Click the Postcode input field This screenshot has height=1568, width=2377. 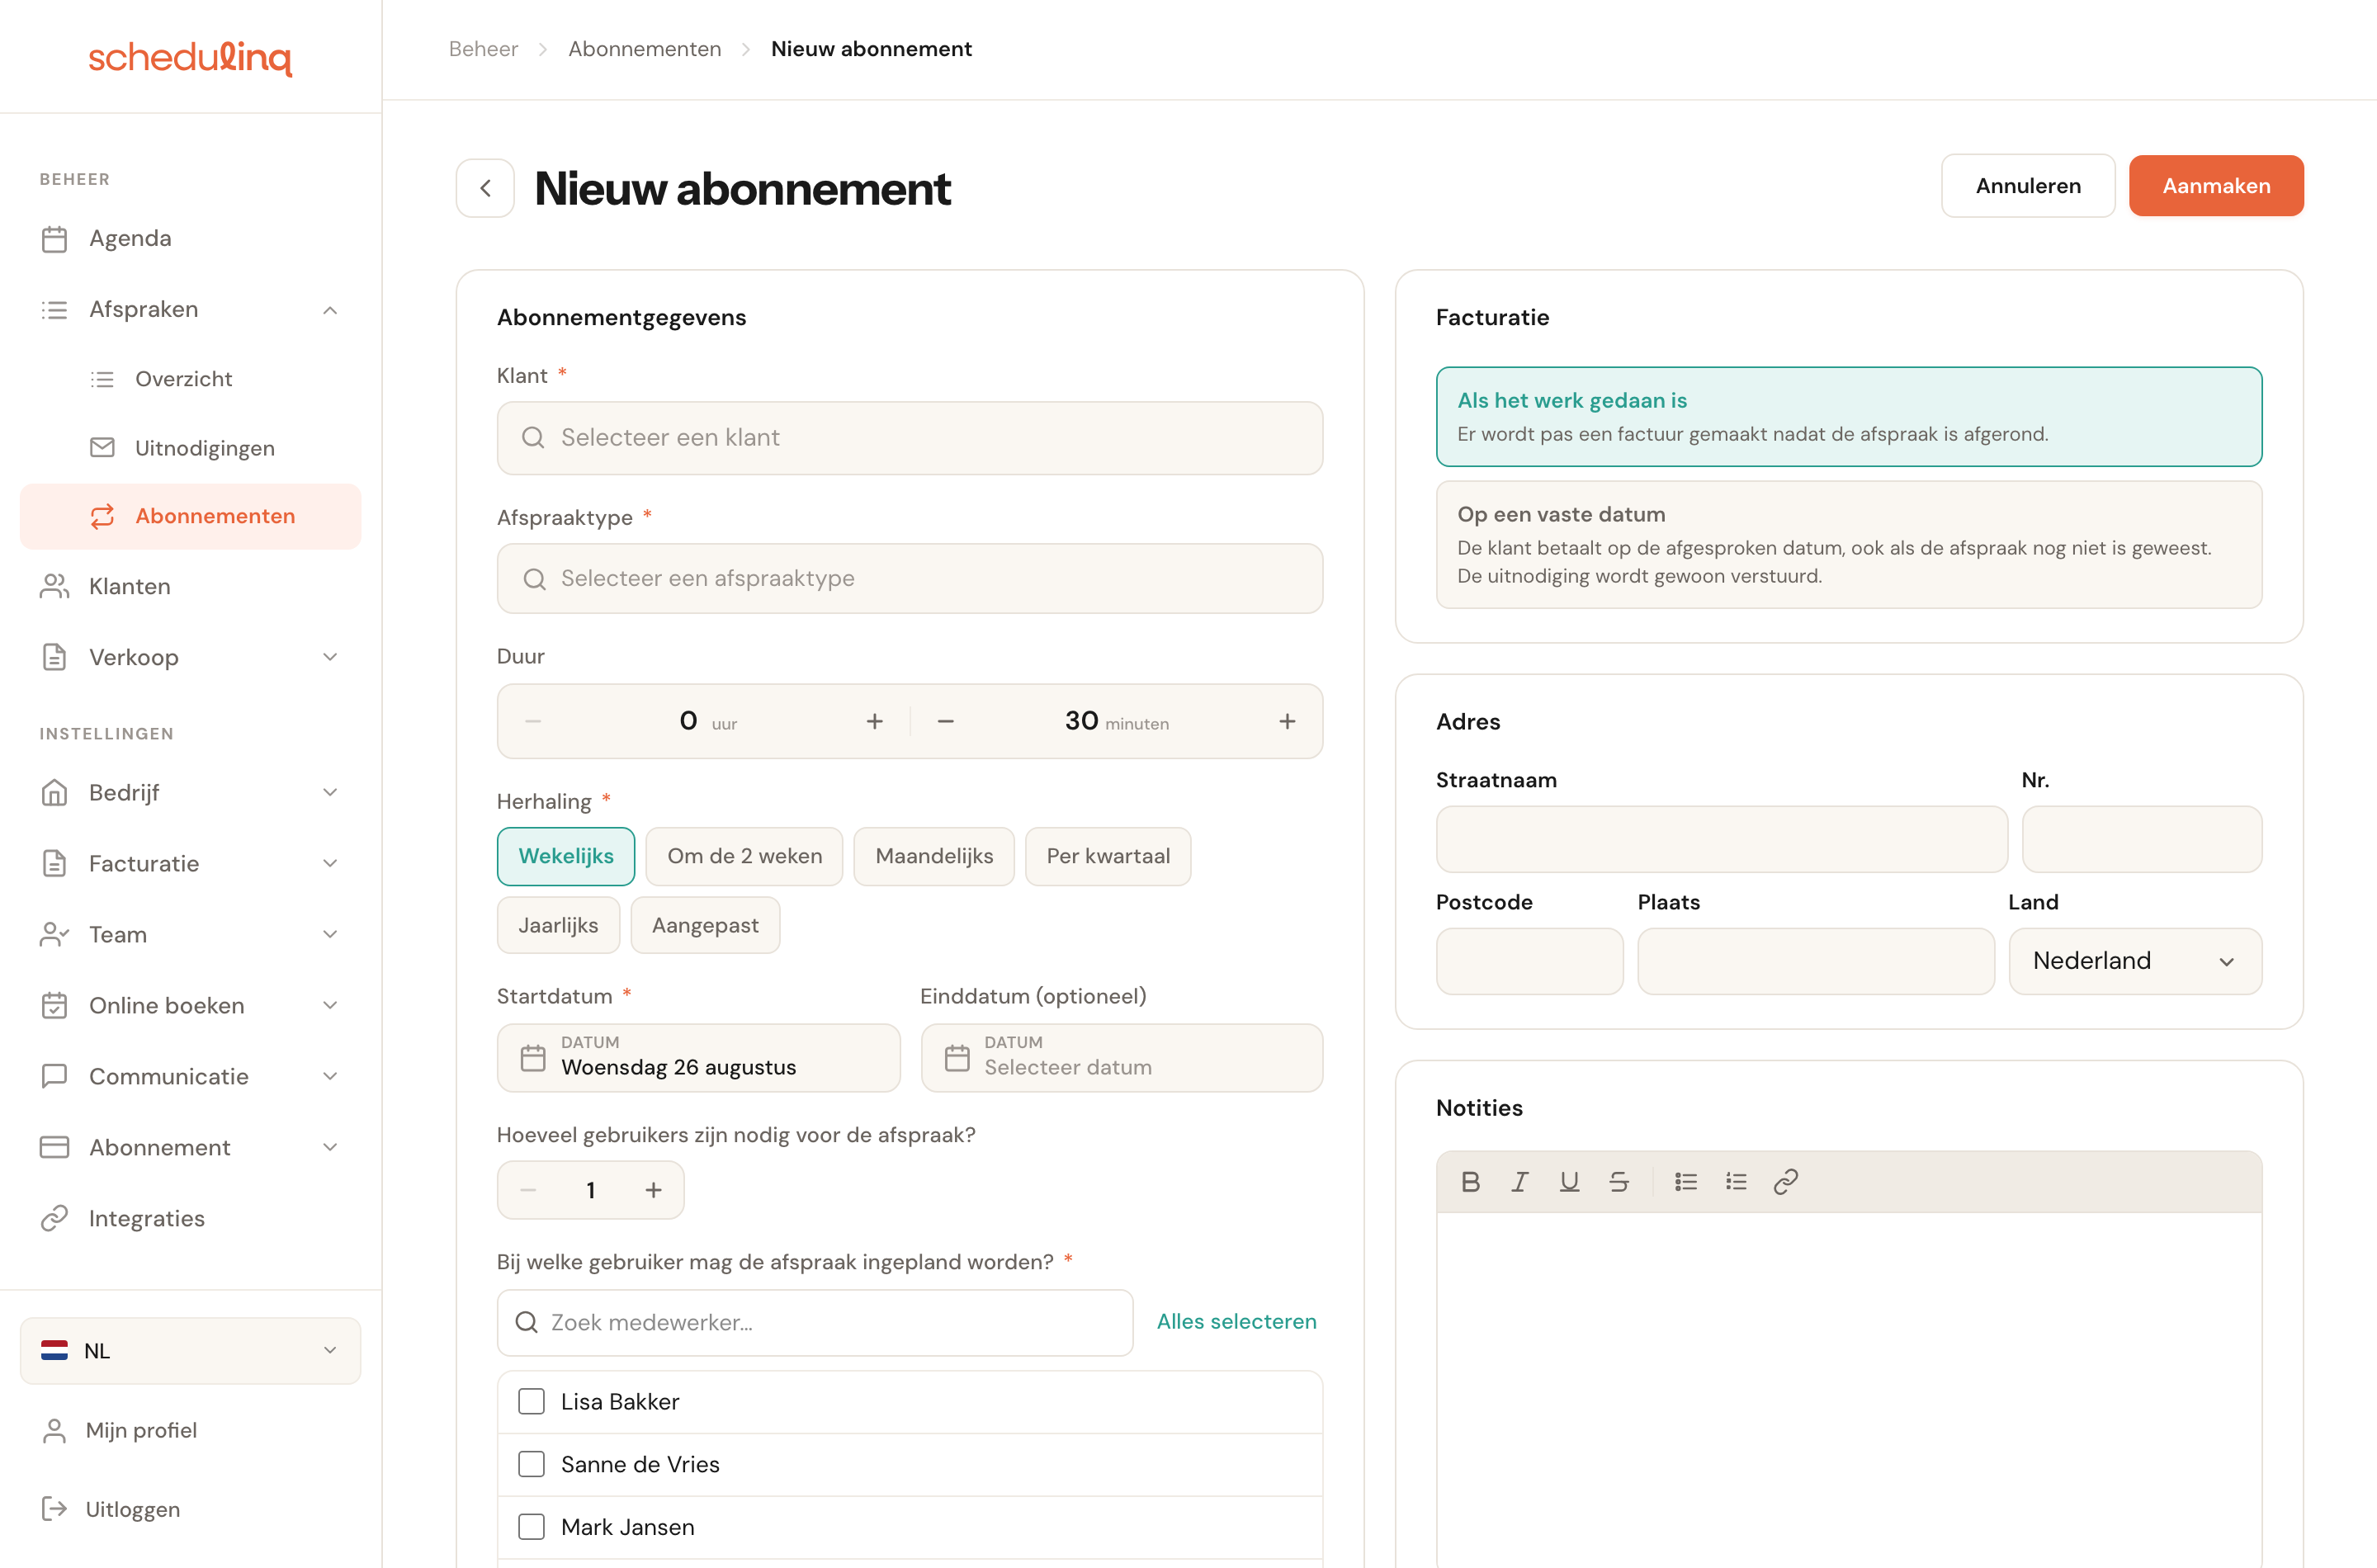pos(1529,961)
